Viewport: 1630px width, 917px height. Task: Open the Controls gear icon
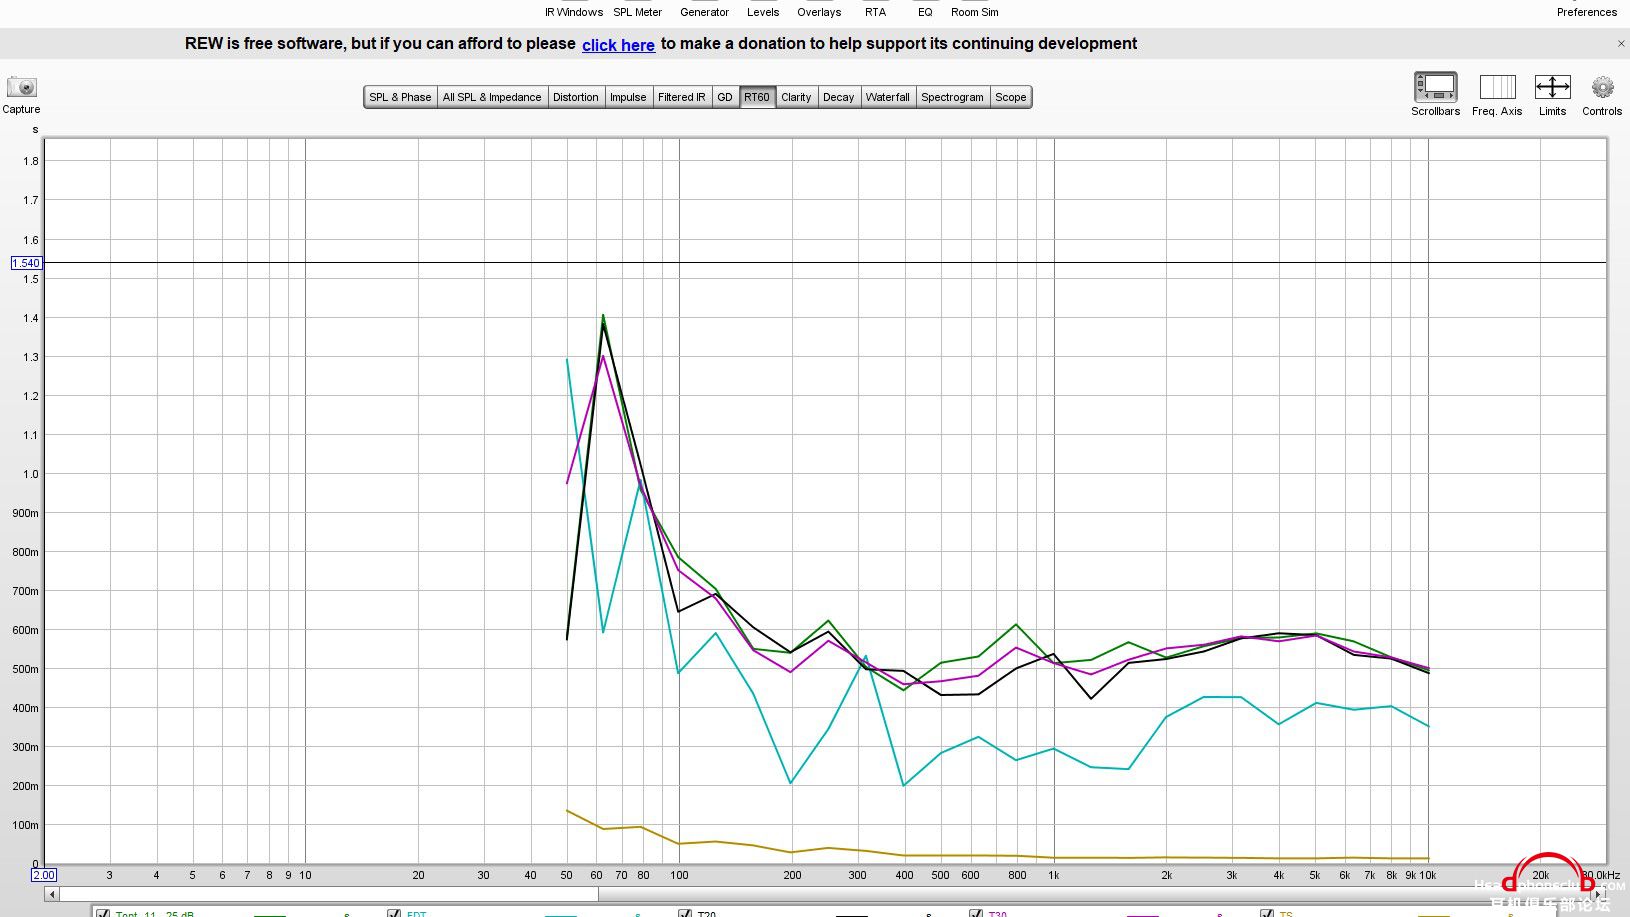click(x=1602, y=87)
